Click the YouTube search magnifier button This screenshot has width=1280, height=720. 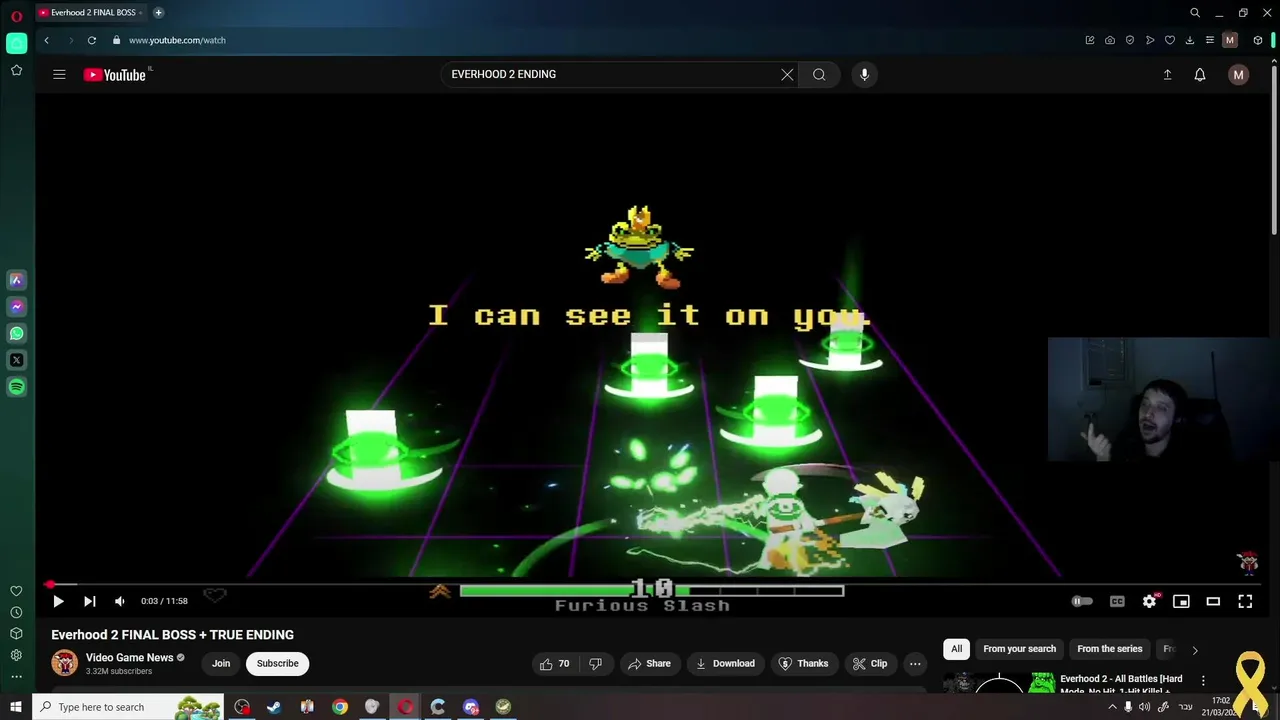pyautogui.click(x=819, y=74)
